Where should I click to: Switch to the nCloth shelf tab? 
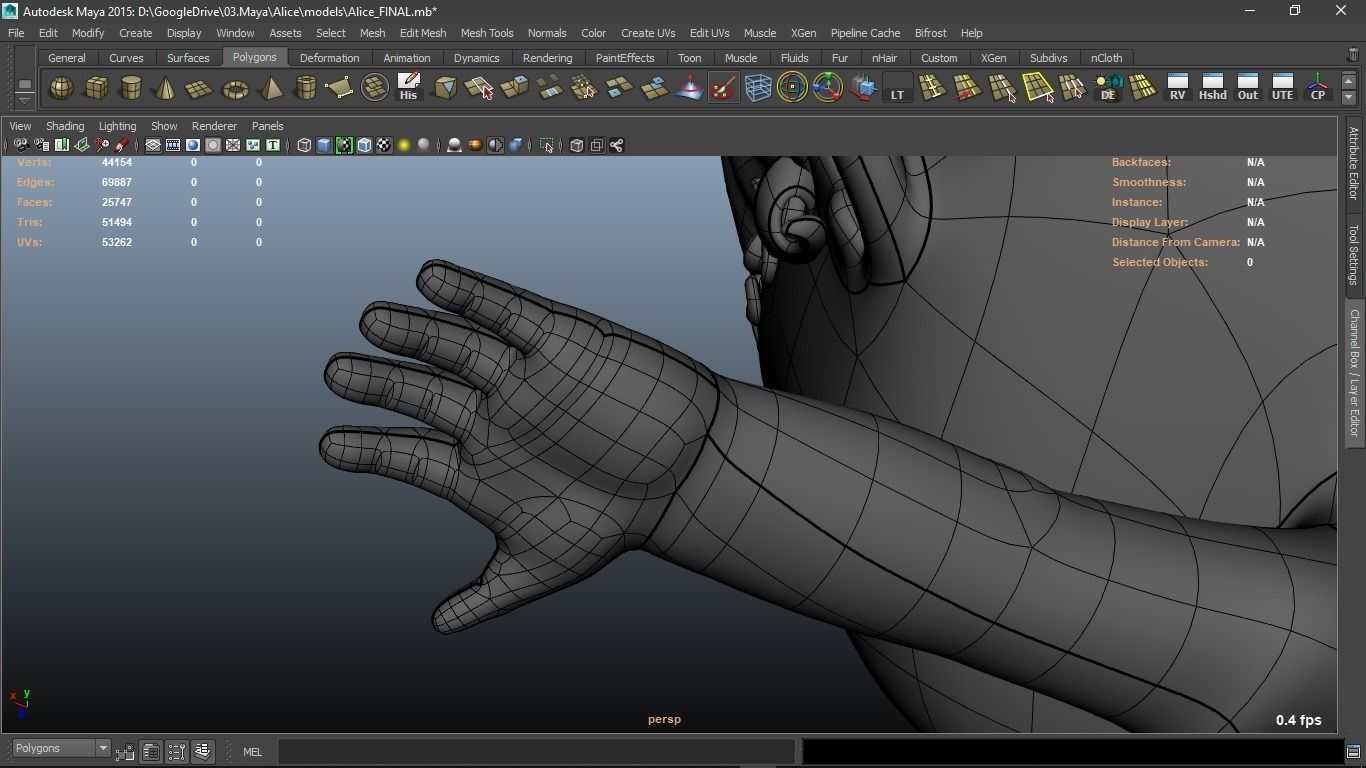tap(1106, 58)
